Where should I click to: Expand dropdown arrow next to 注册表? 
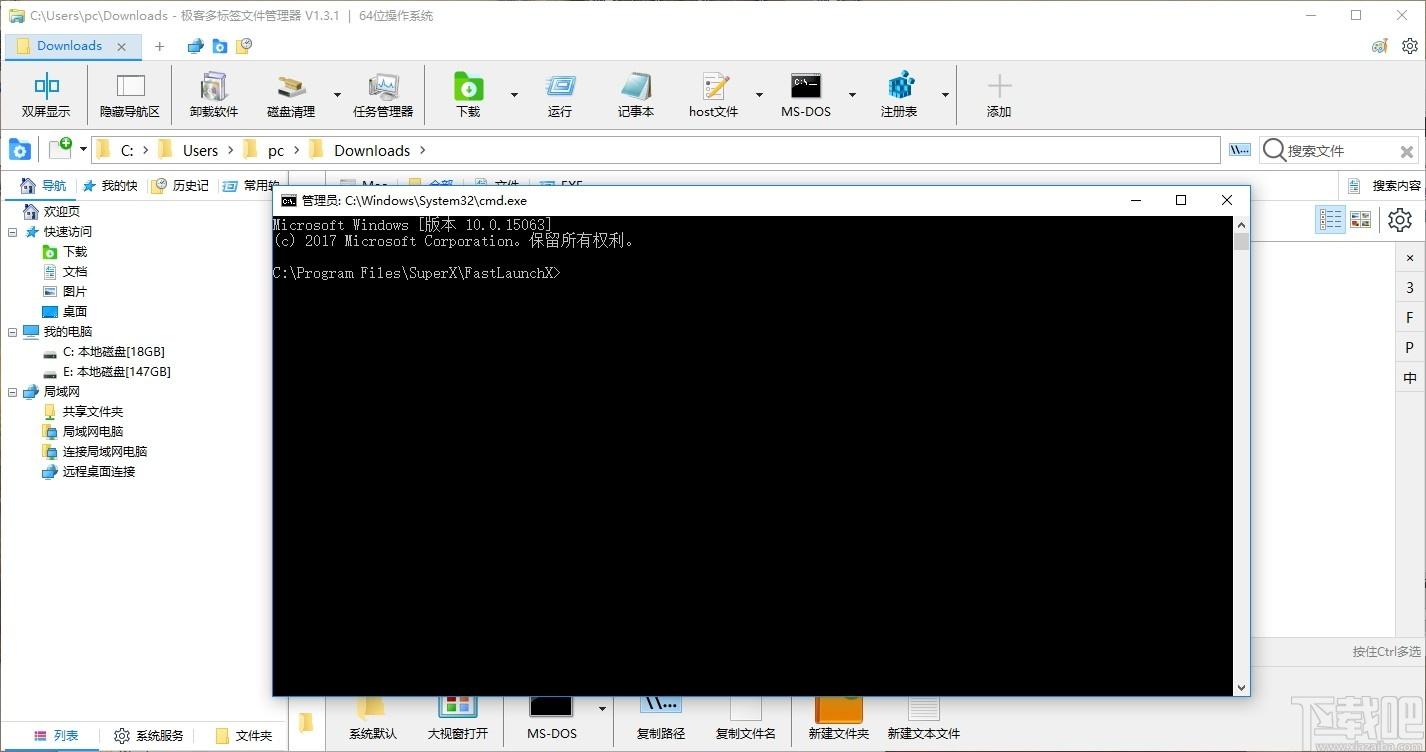pos(944,95)
